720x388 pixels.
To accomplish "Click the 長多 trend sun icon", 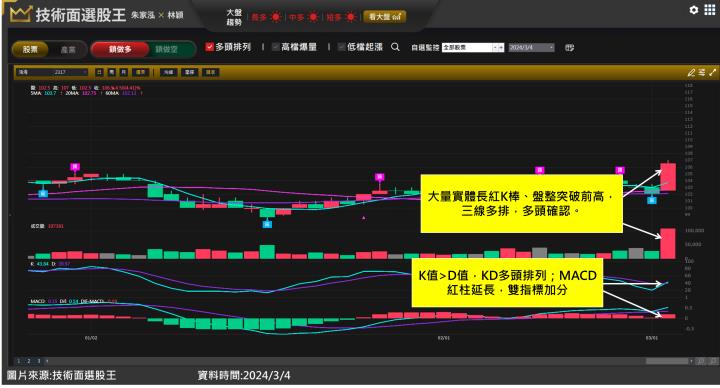I will (276, 17).
